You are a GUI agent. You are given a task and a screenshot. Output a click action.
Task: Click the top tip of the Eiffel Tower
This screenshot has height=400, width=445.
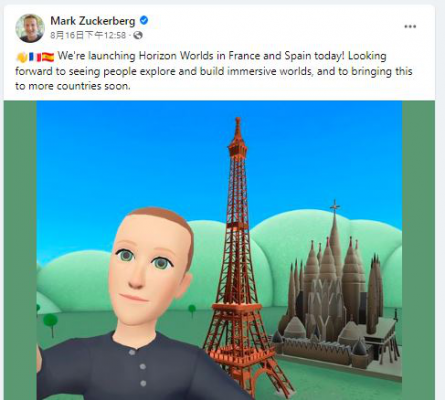238,121
